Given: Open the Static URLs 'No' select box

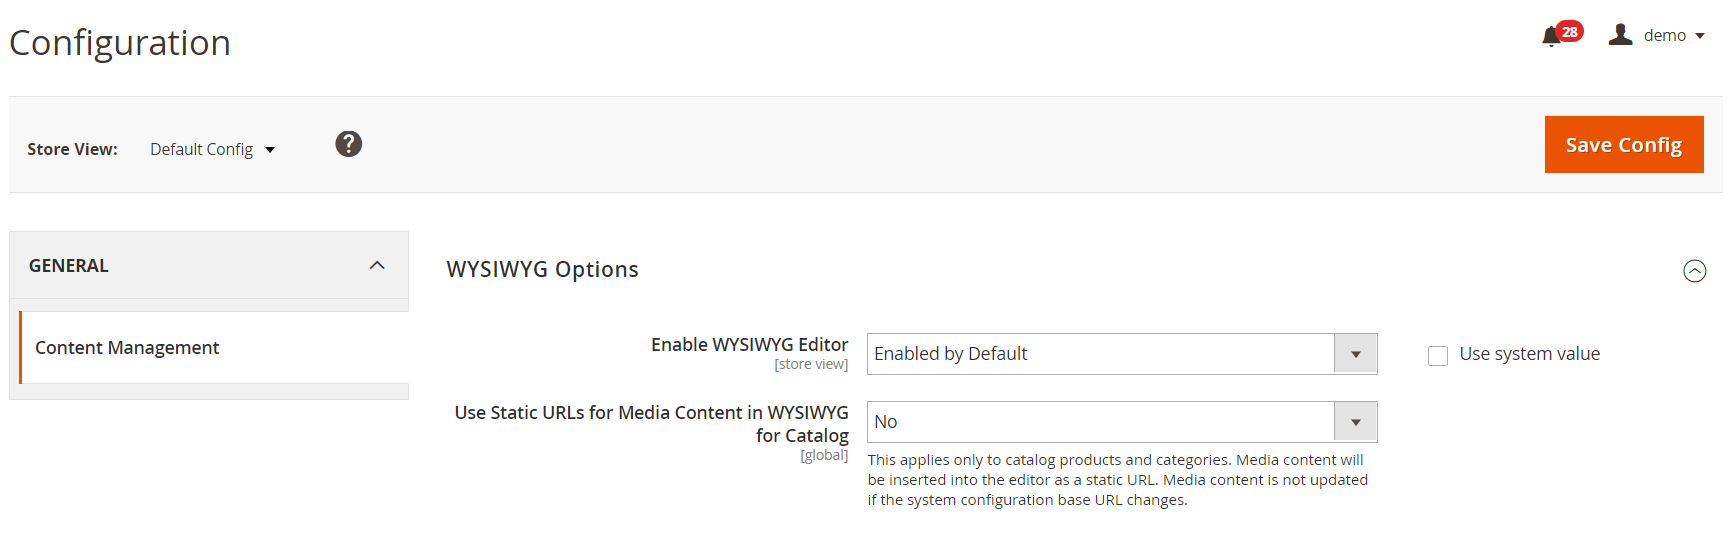Looking at the screenshot, I should click(1100, 422).
